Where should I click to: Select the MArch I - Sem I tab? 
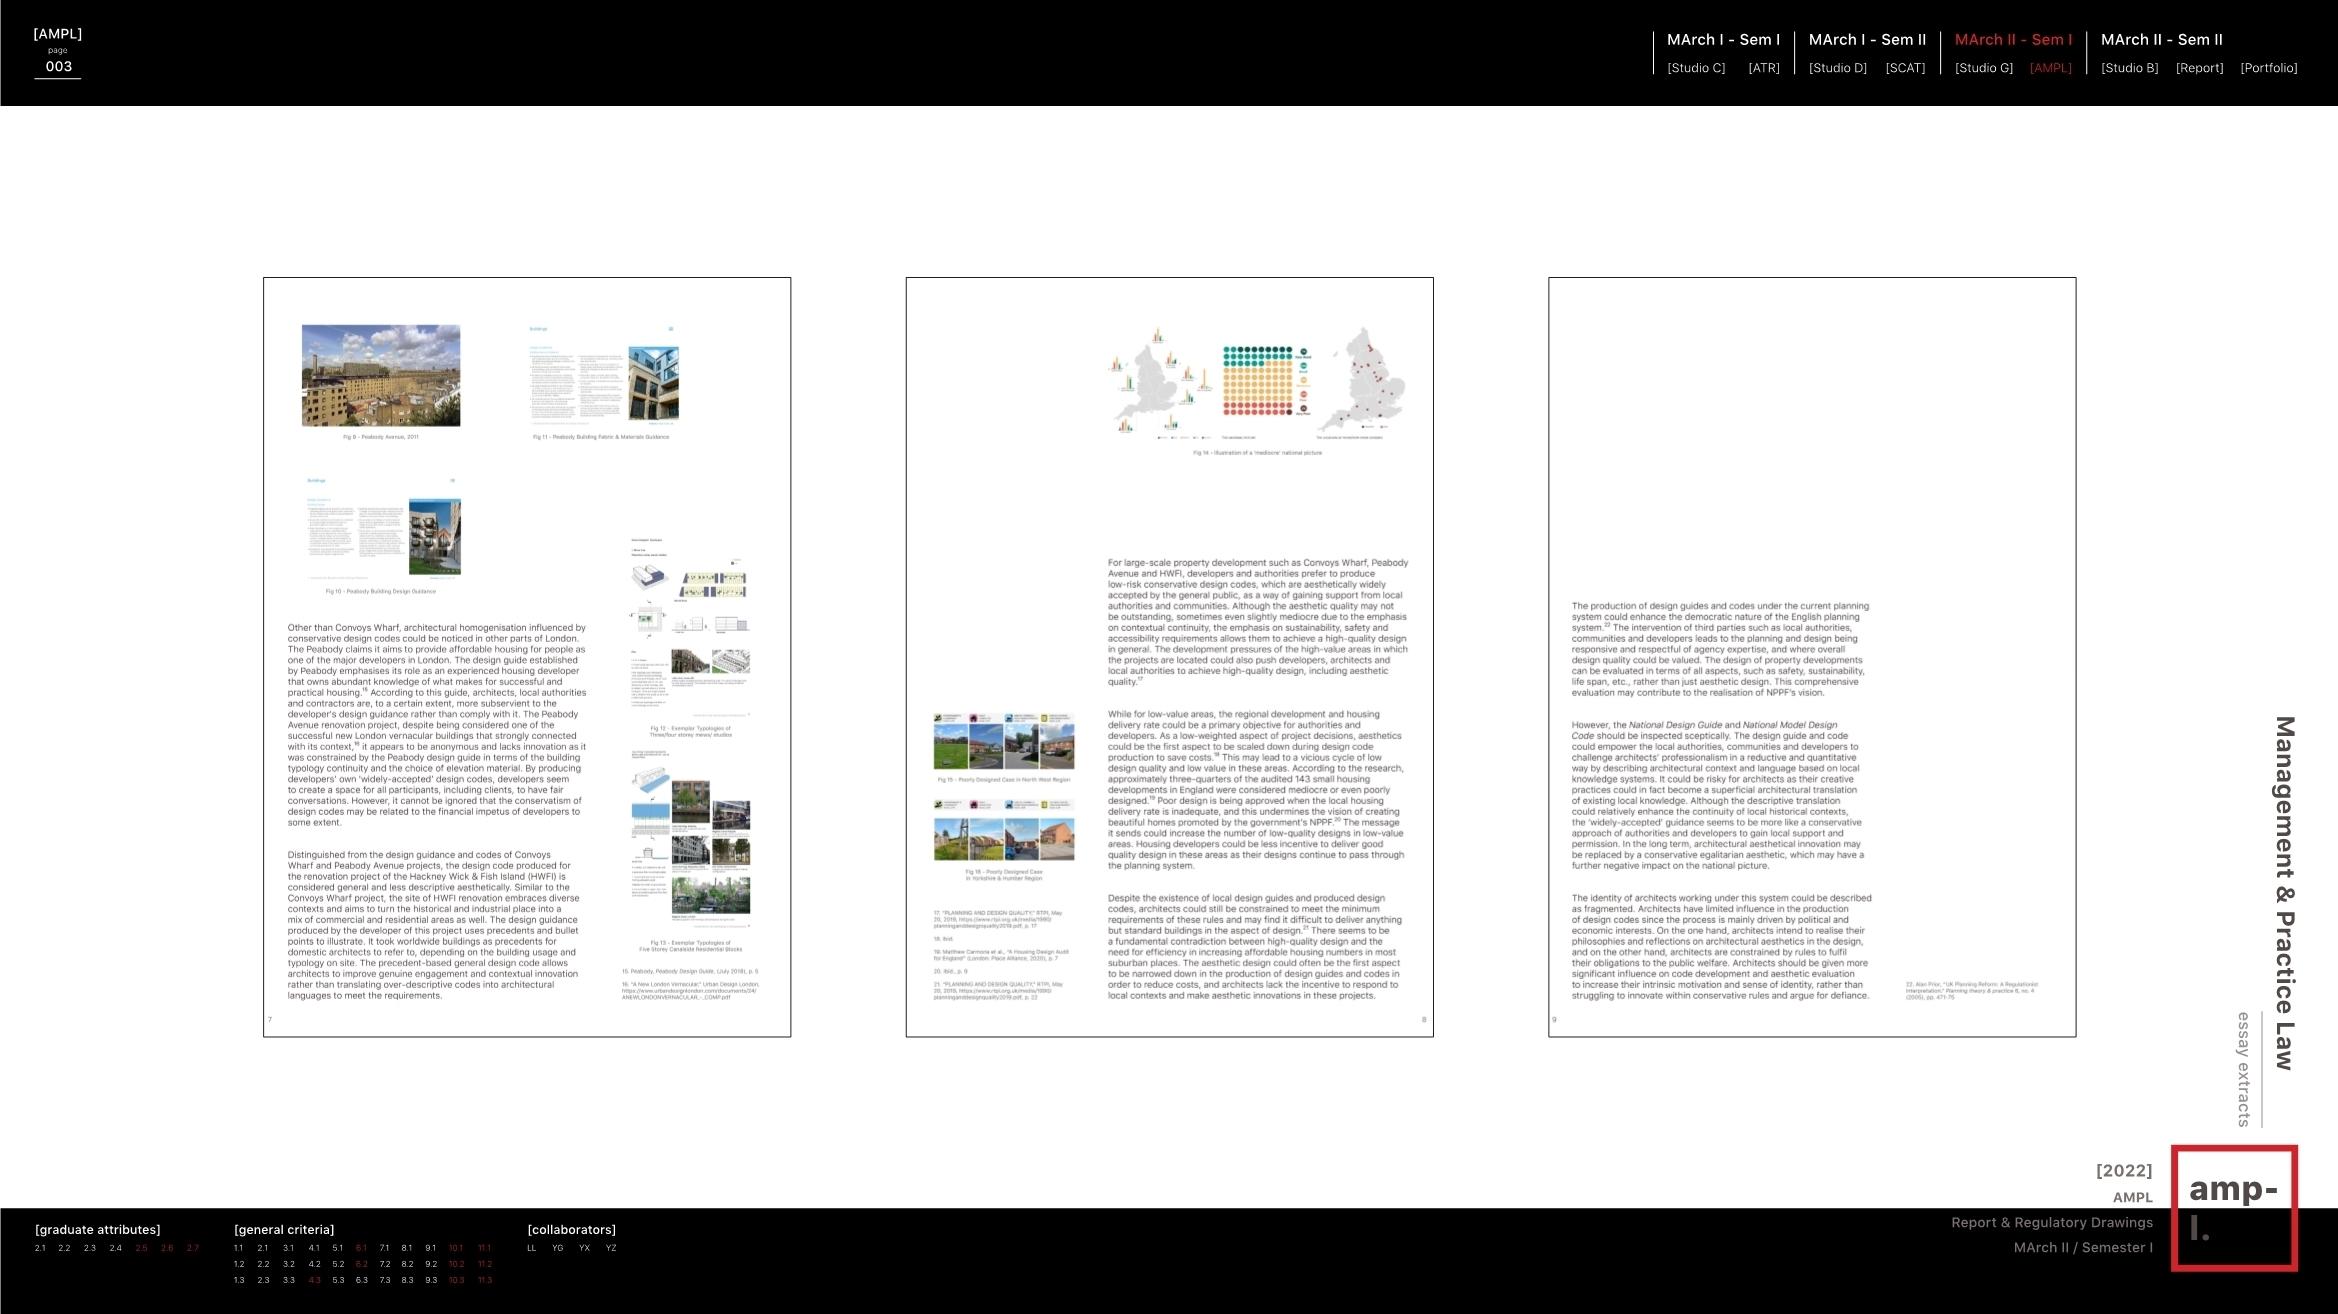tap(1723, 40)
